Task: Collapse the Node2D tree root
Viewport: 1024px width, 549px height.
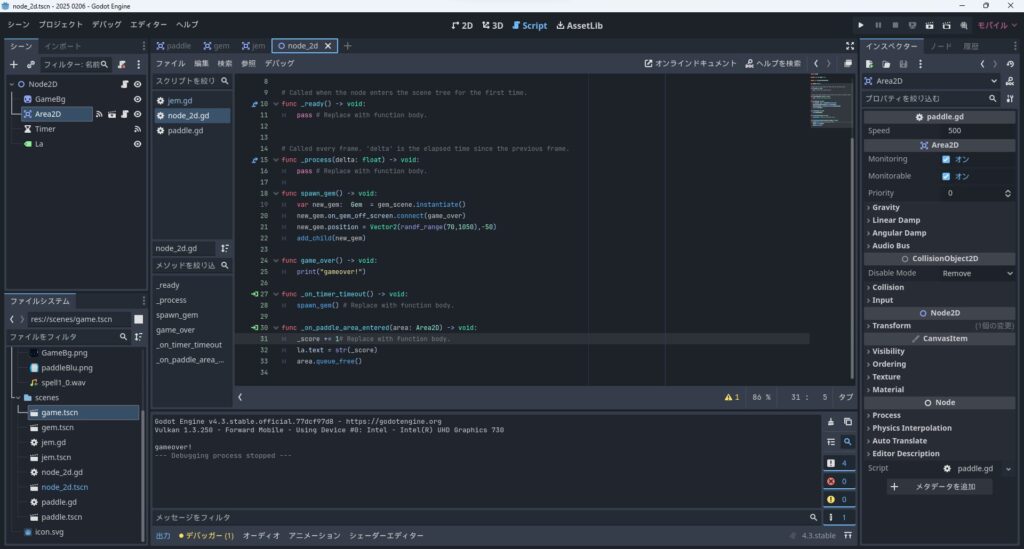Action: [12, 84]
